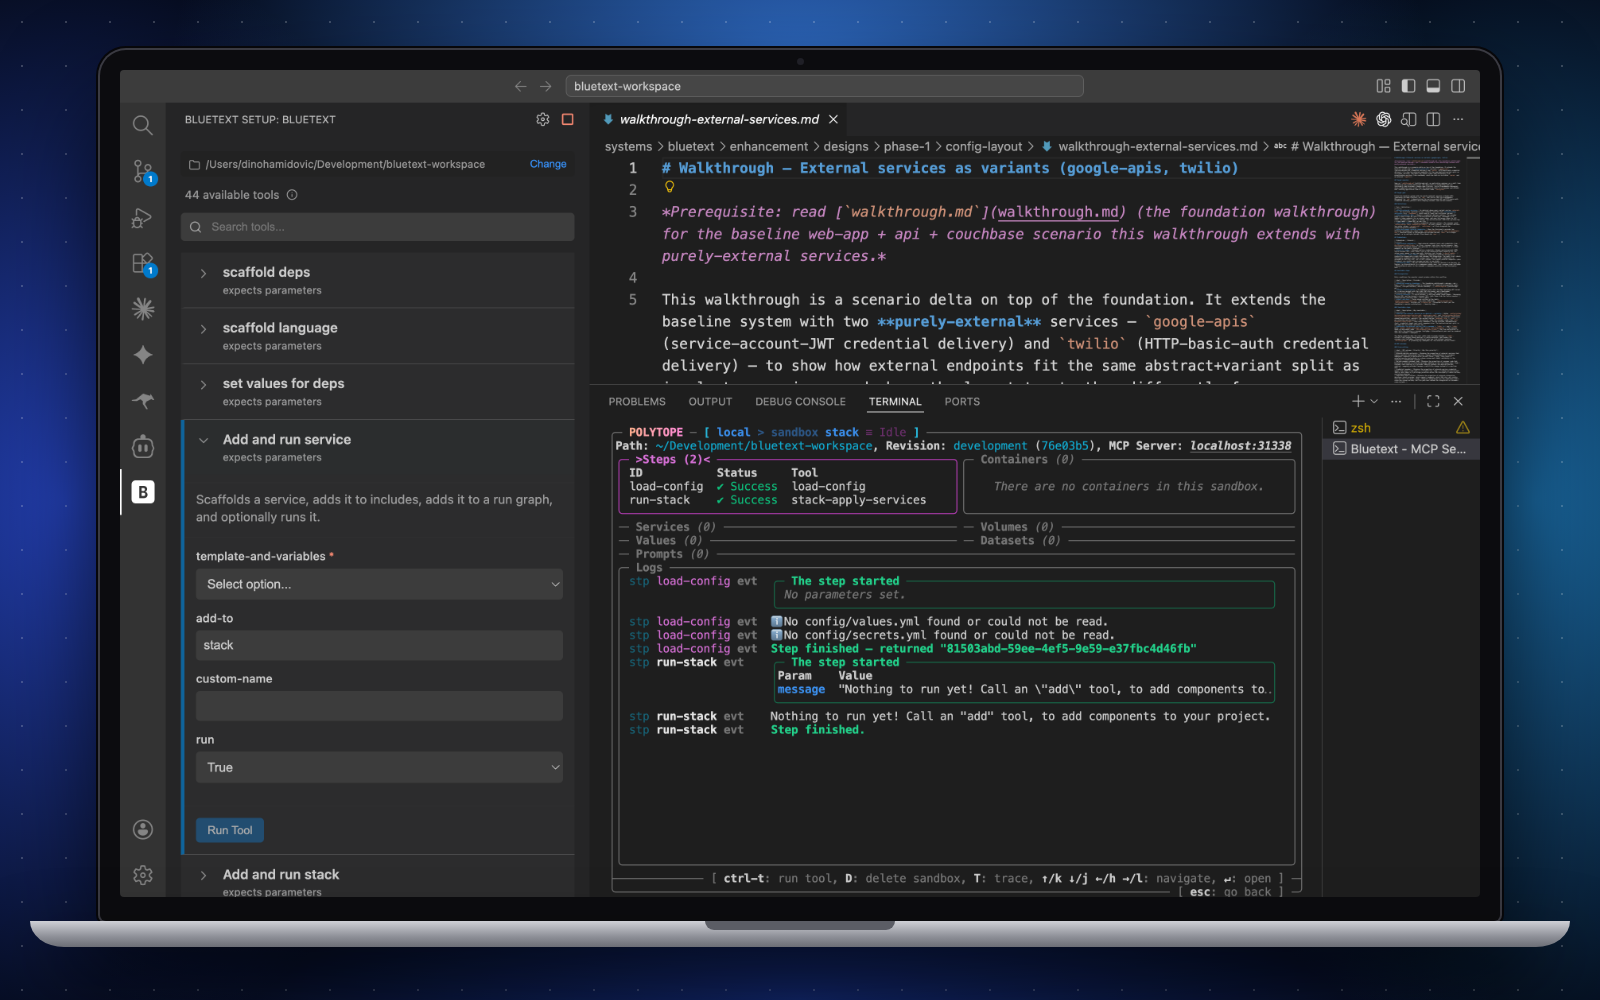Switch to the PROBLEMS panel tab
The image size is (1600, 1000).
(637, 402)
